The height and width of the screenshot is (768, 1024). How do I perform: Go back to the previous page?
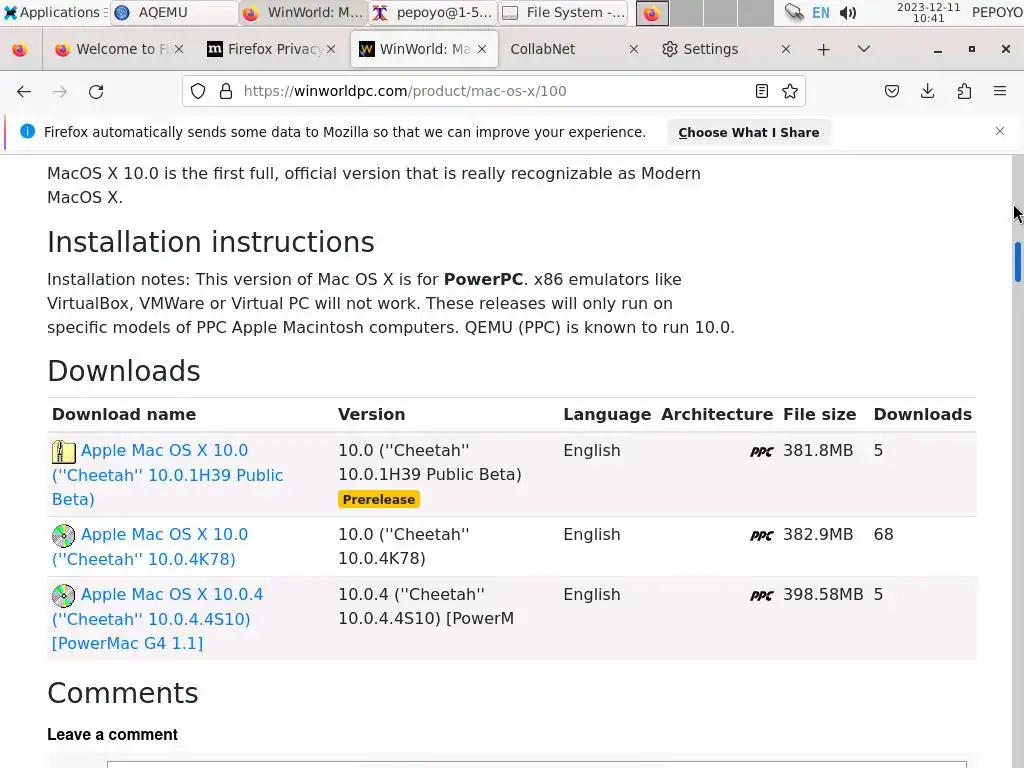(24, 91)
